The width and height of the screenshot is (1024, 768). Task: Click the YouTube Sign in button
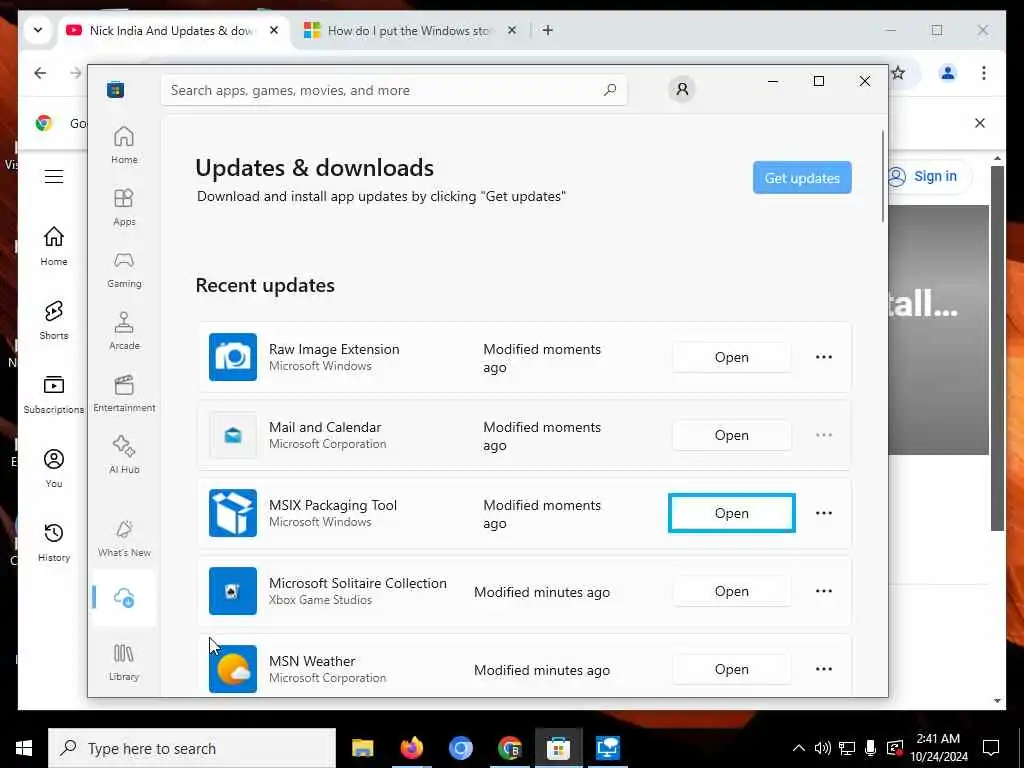click(x=930, y=176)
